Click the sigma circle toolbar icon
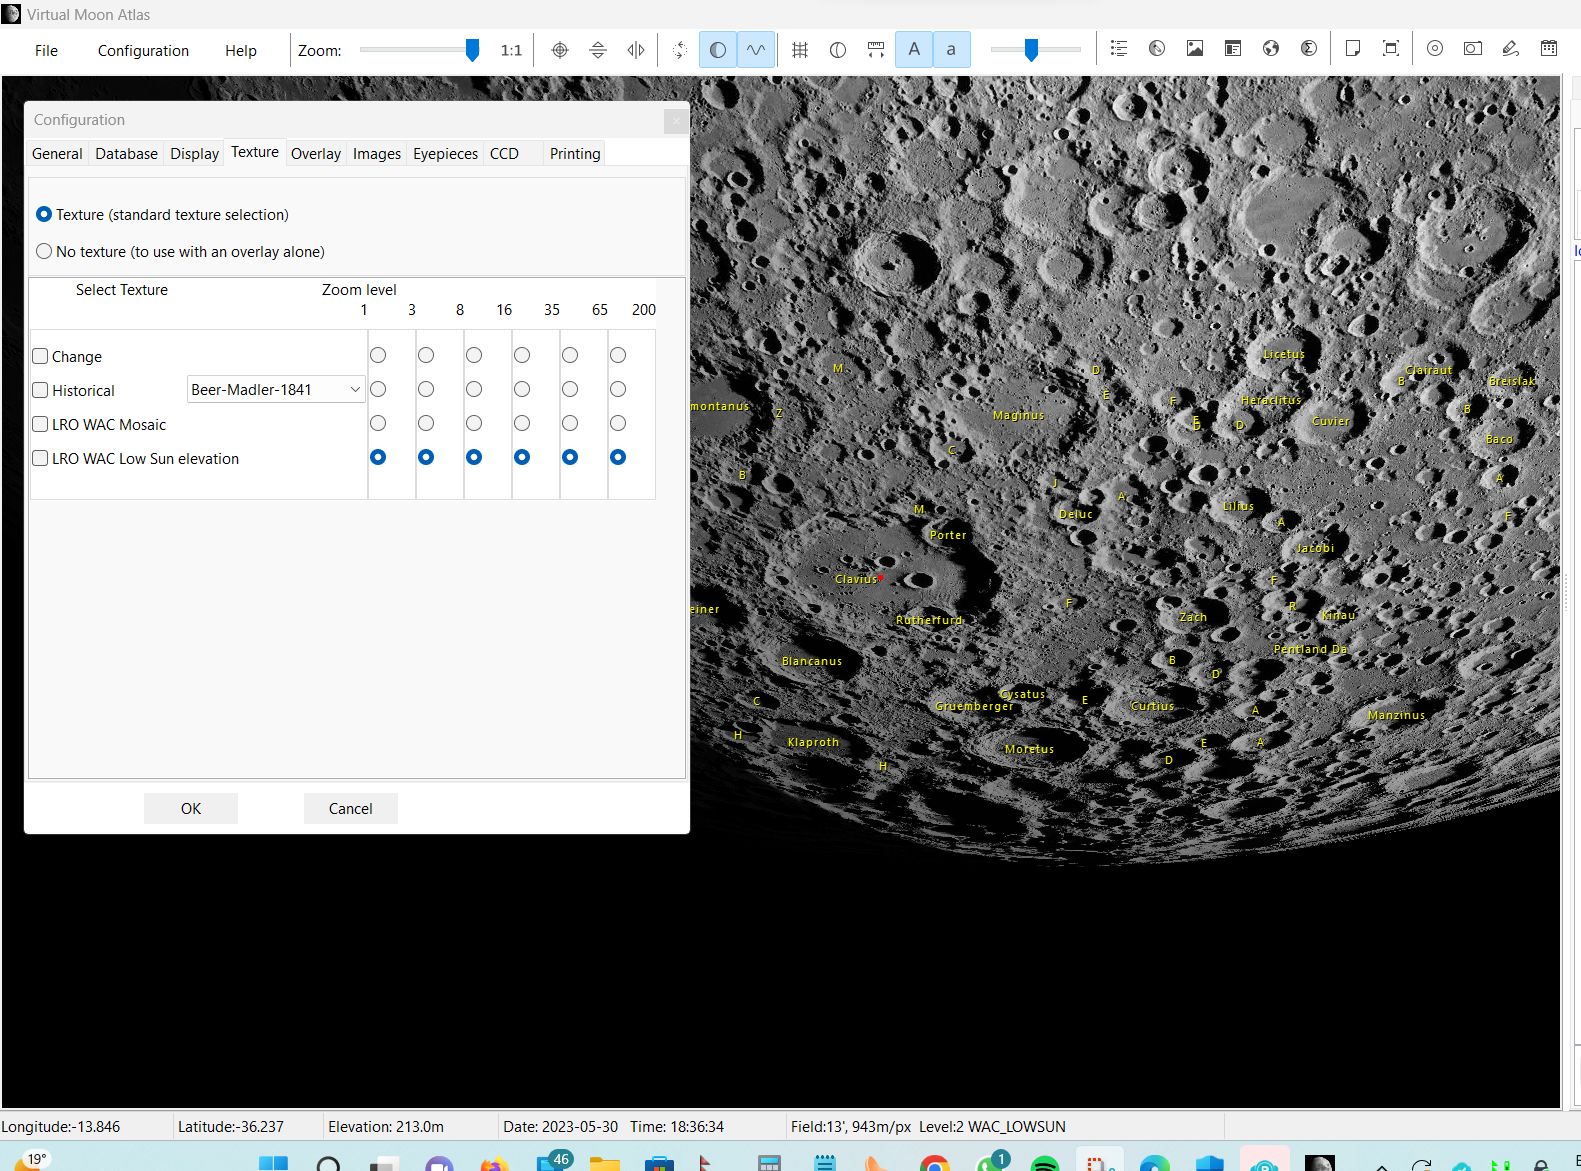The width and height of the screenshot is (1581, 1171). pyautogui.click(x=1309, y=49)
